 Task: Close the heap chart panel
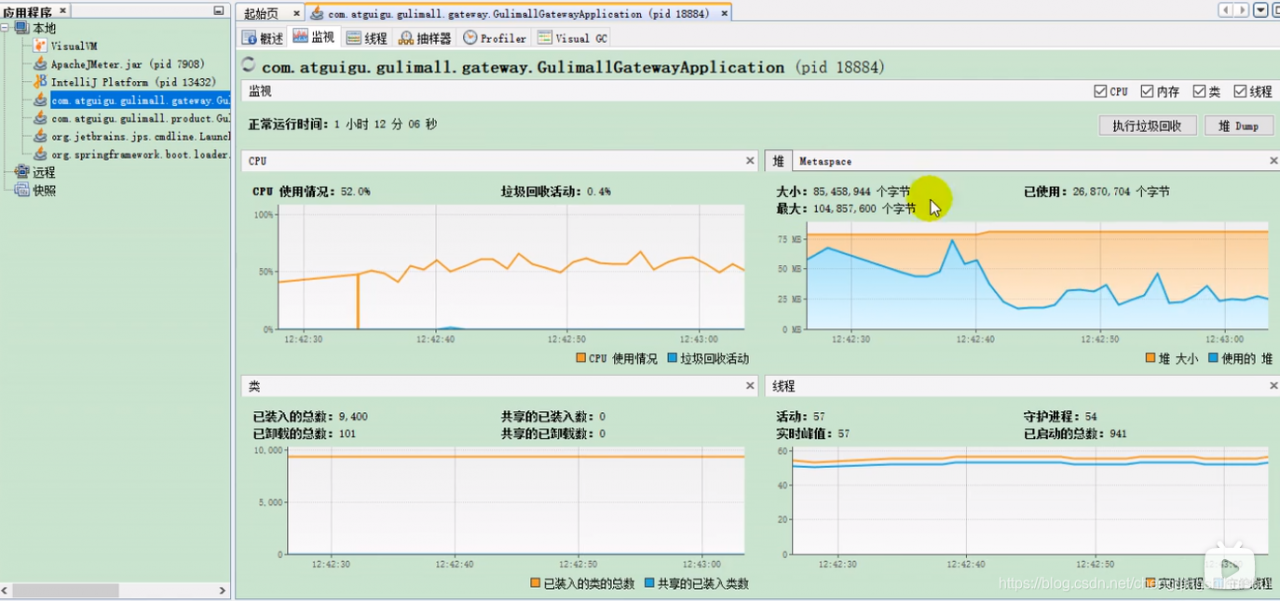click(1273, 161)
